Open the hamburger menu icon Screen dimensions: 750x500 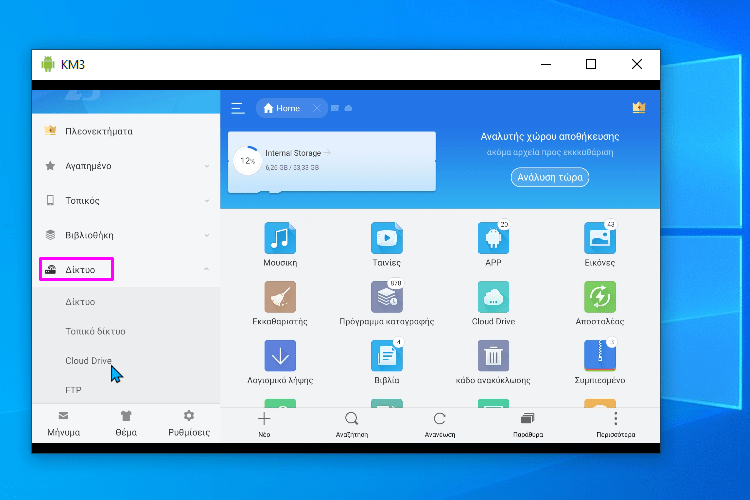pyautogui.click(x=238, y=108)
